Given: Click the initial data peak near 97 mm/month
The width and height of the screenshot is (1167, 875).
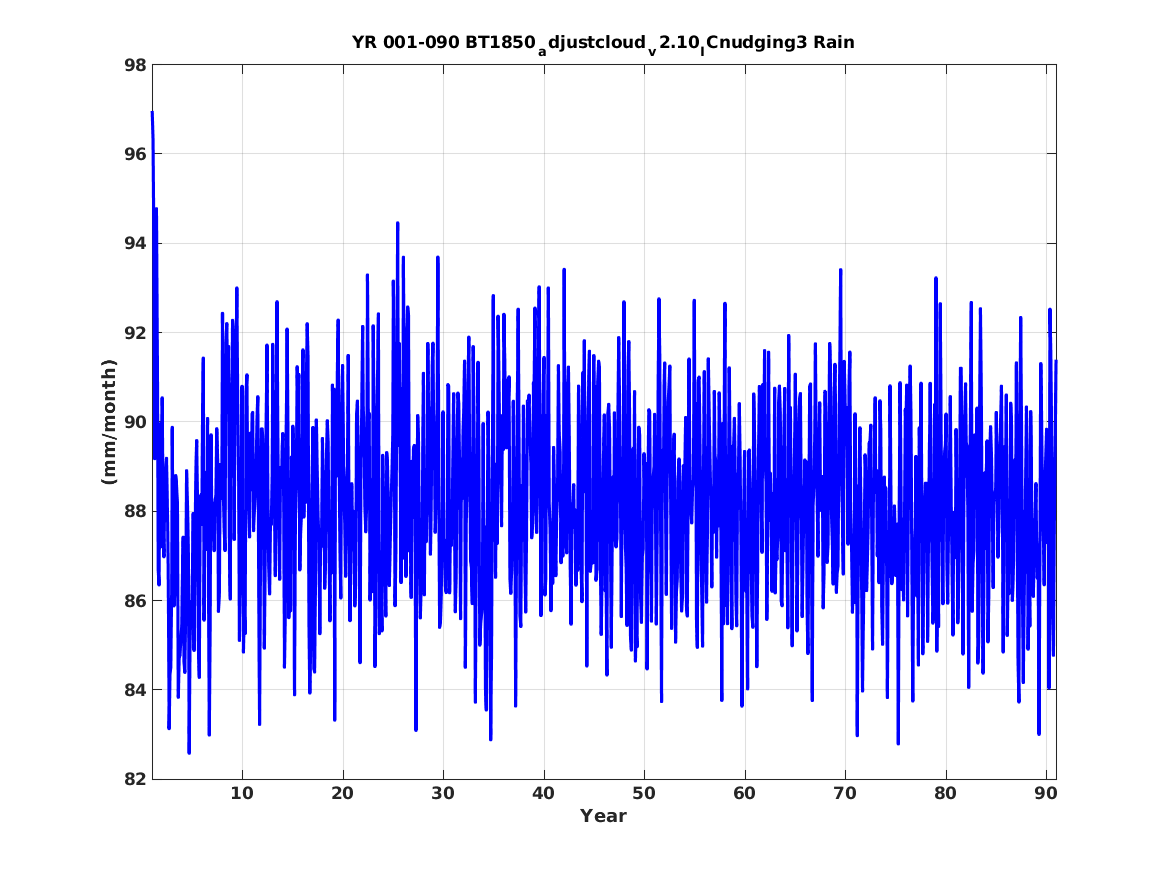Looking at the screenshot, I should pyautogui.click(x=153, y=113).
